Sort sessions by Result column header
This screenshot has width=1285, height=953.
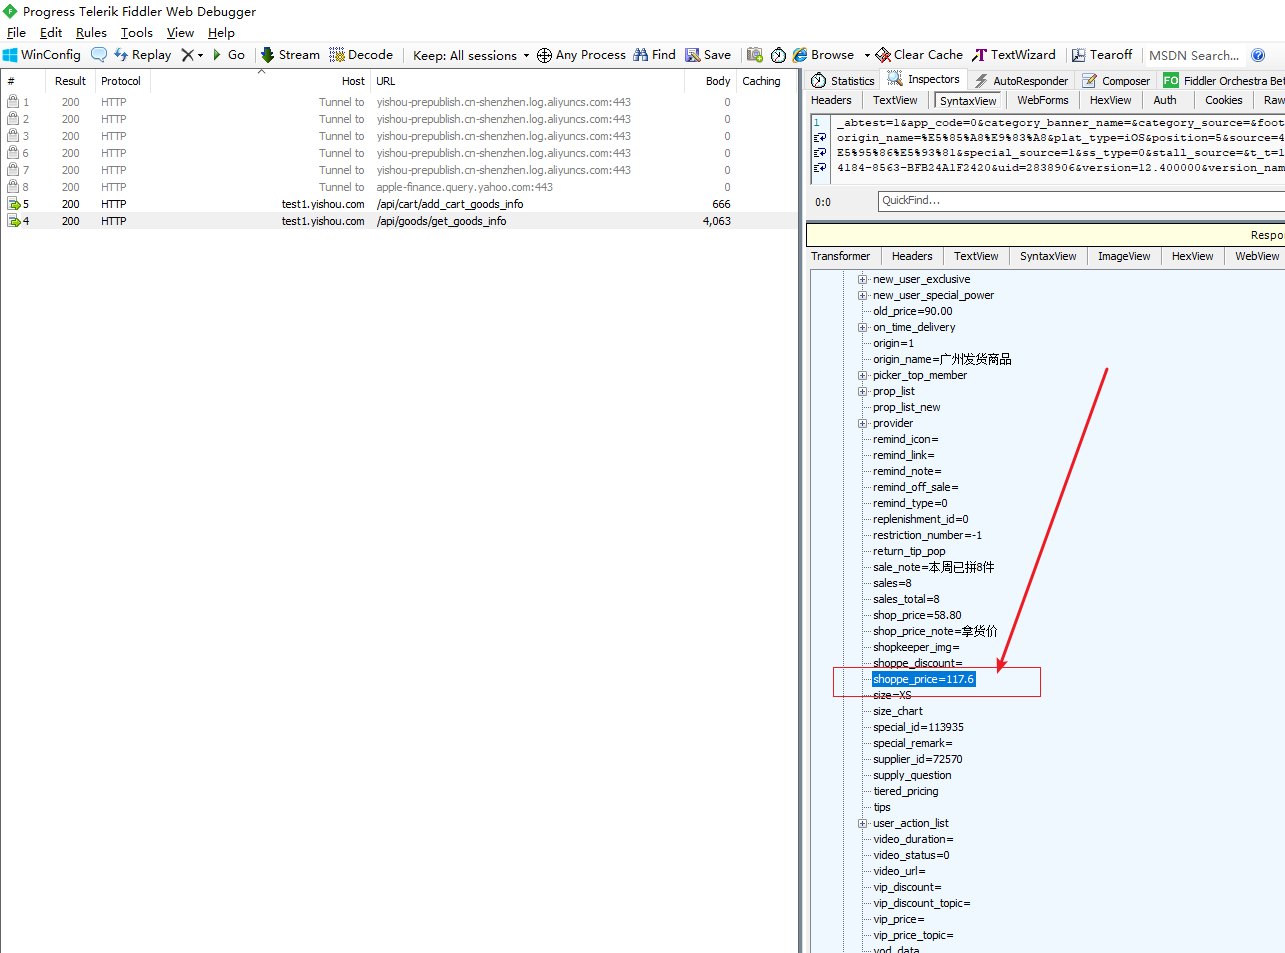point(70,81)
